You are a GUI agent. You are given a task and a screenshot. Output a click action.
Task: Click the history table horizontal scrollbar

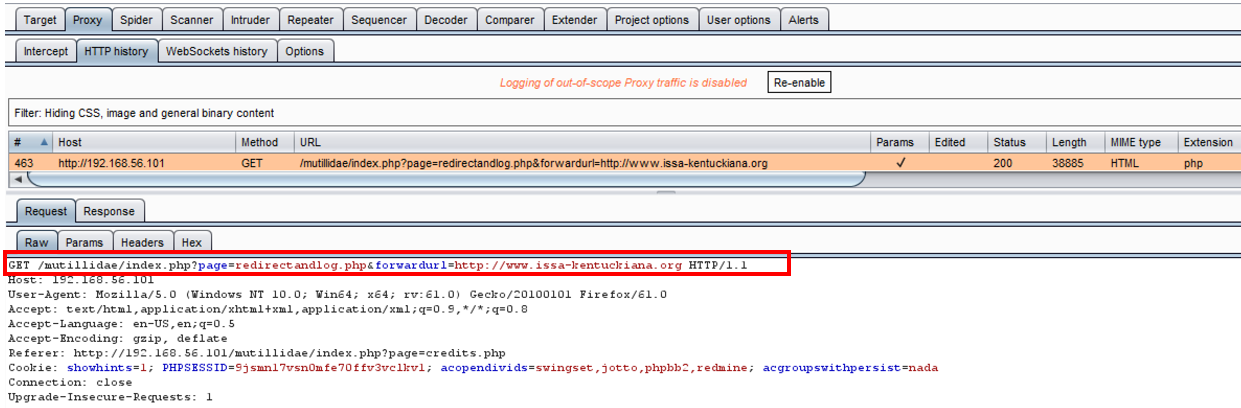pos(445,179)
